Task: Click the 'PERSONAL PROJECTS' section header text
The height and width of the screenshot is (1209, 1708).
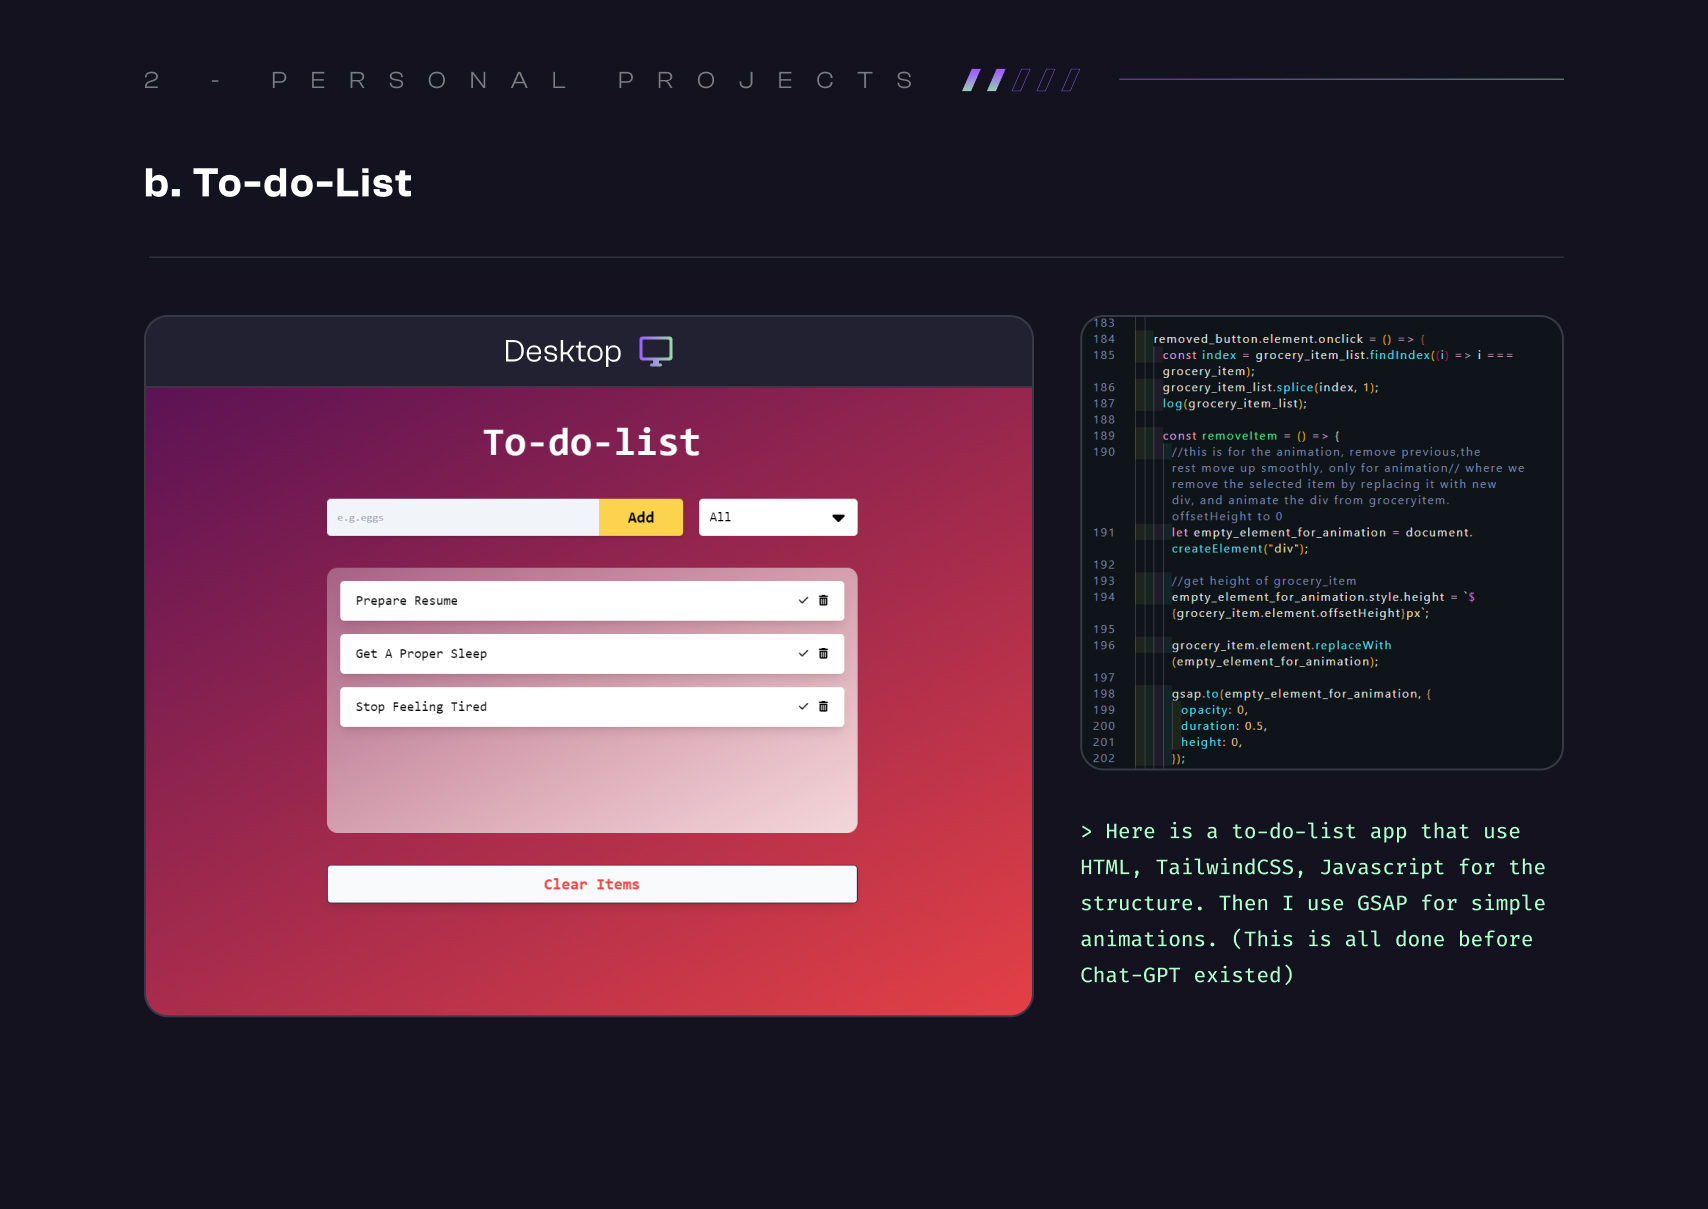Action: (592, 80)
